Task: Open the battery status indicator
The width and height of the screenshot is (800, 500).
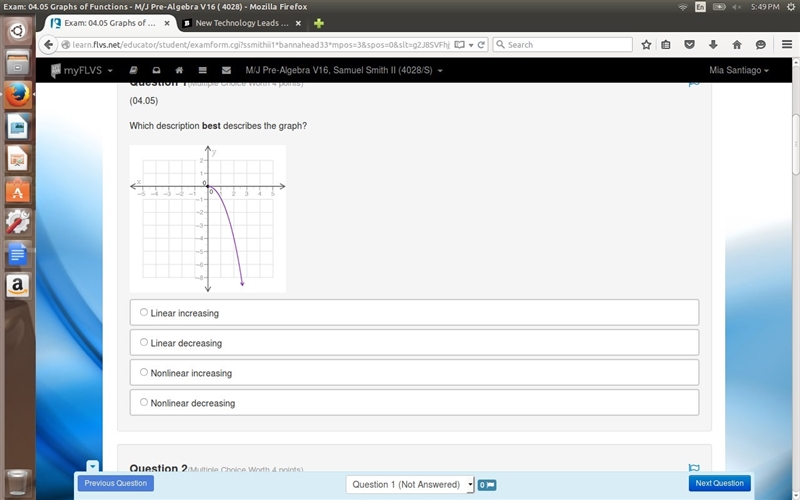Action: (x=719, y=7)
